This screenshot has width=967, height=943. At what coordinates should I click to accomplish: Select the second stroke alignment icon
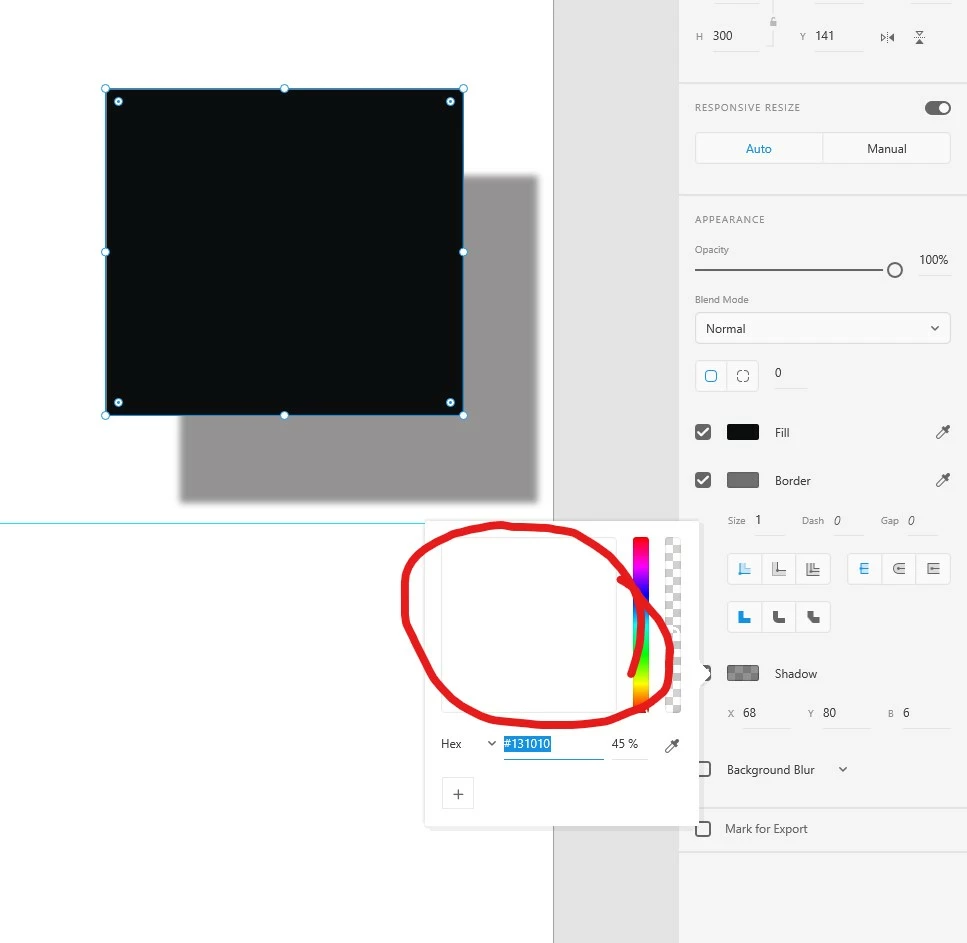779,569
